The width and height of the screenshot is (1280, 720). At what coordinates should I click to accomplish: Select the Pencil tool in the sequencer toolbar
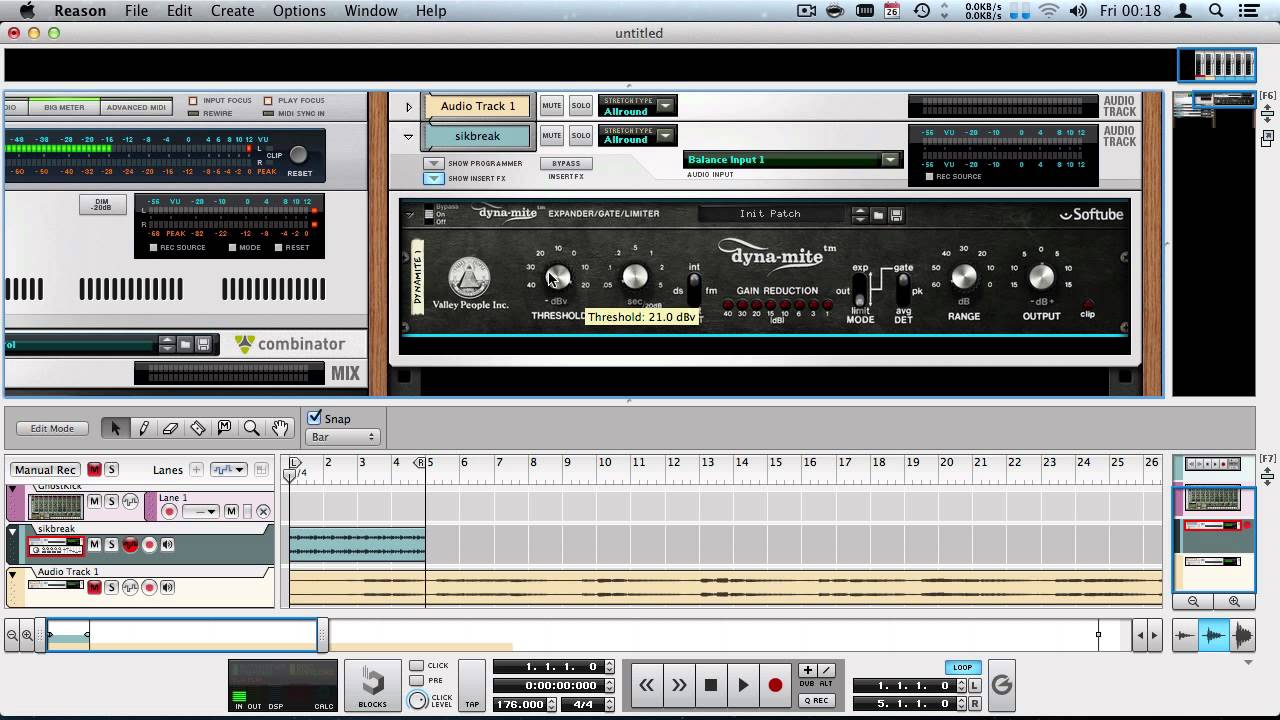143,428
